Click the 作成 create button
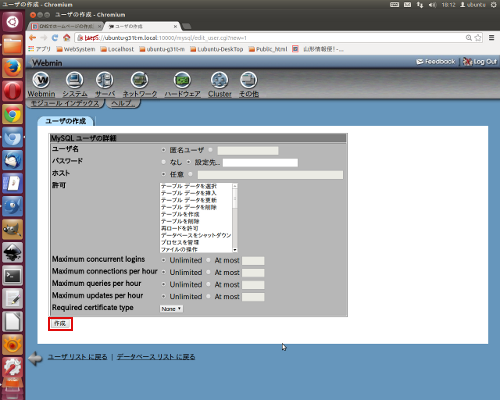Image resolution: width=500 pixels, height=400 pixels. tap(60, 324)
